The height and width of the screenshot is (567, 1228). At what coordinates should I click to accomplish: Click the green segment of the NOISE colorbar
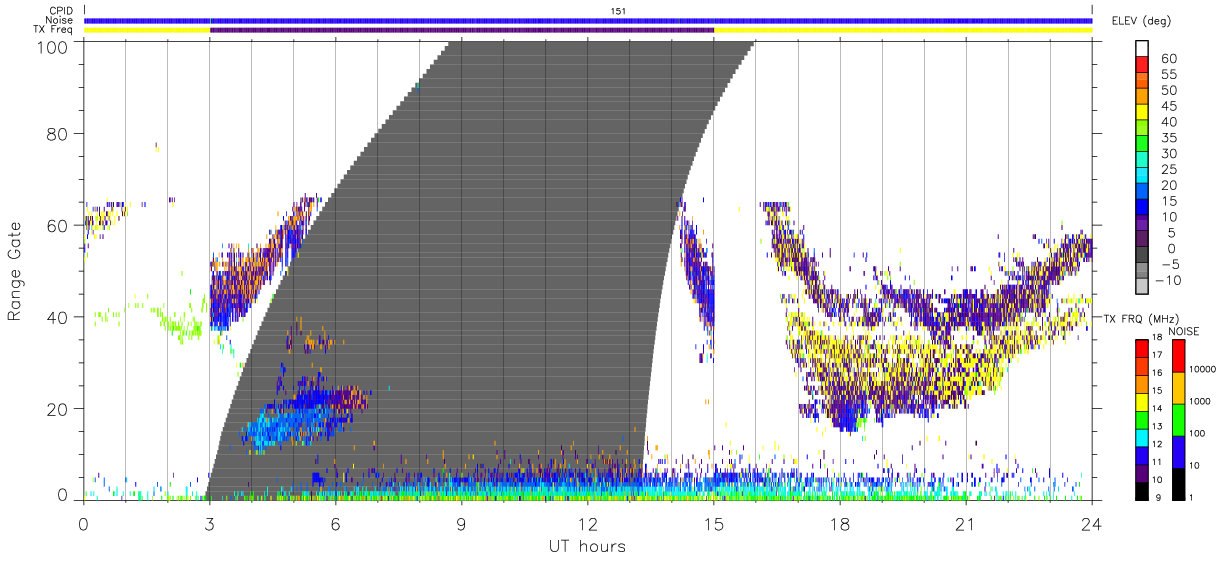tap(1178, 419)
